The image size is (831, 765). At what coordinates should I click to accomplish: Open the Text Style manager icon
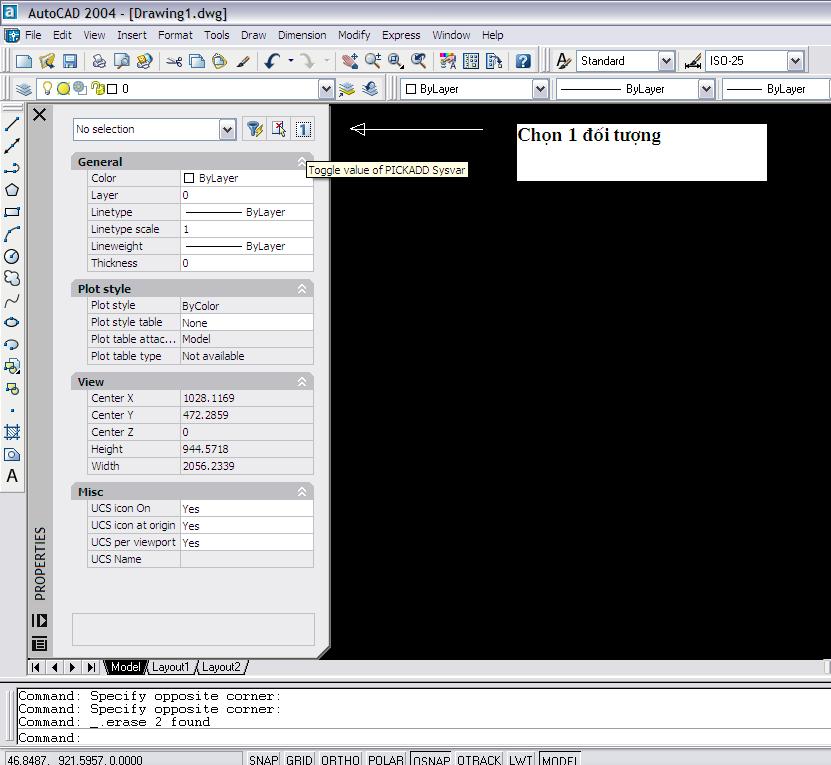[563, 61]
